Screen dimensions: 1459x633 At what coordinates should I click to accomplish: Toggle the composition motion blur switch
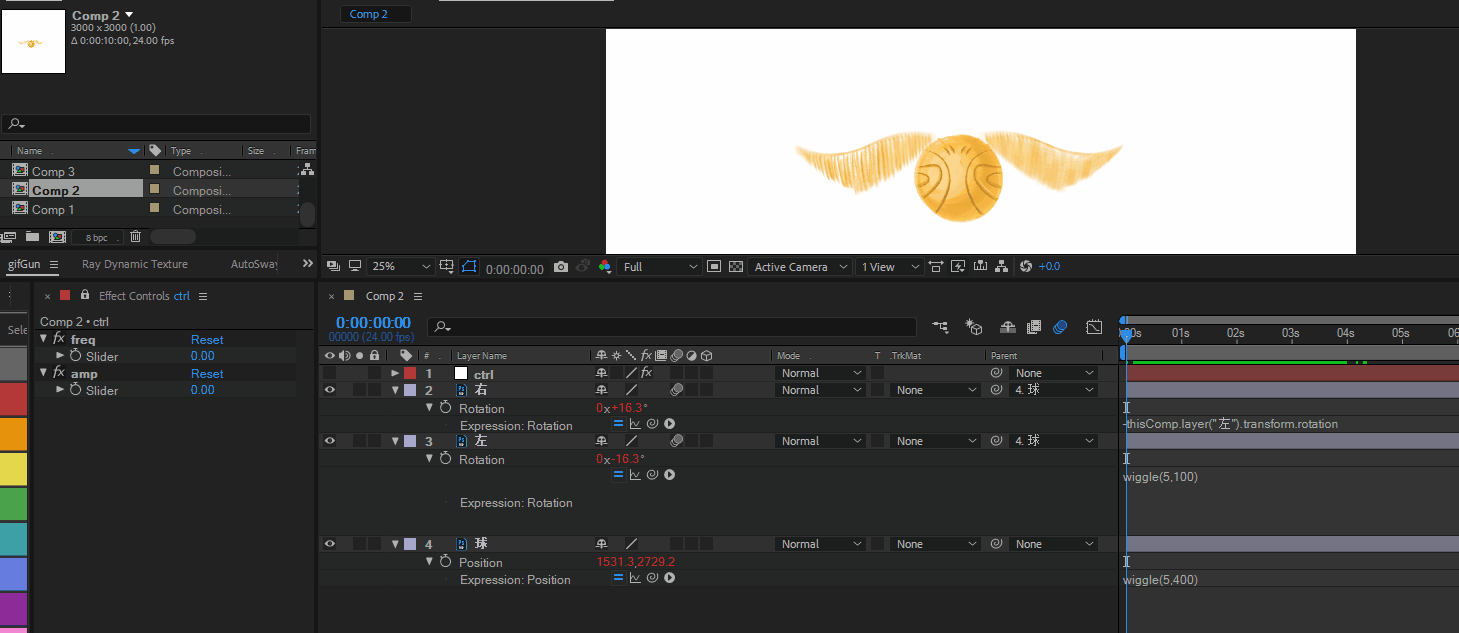click(x=1061, y=327)
